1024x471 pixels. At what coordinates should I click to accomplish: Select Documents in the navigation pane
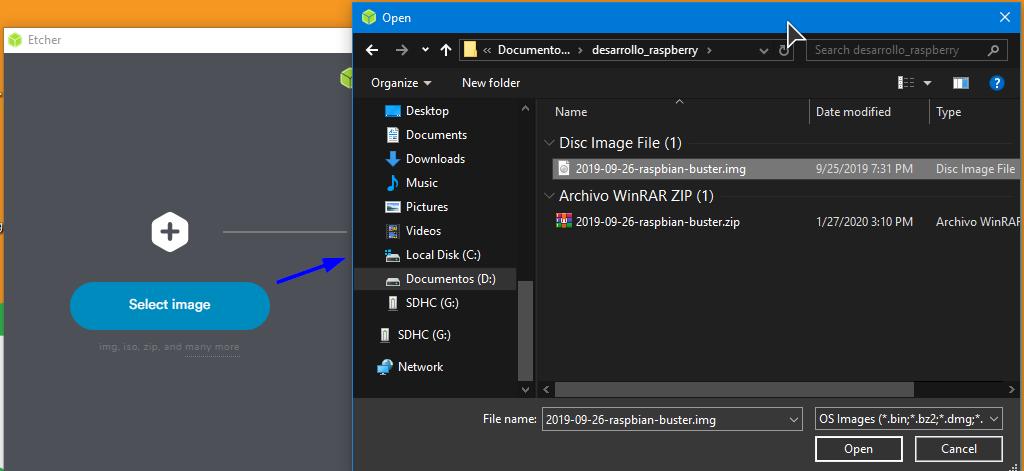coord(436,135)
